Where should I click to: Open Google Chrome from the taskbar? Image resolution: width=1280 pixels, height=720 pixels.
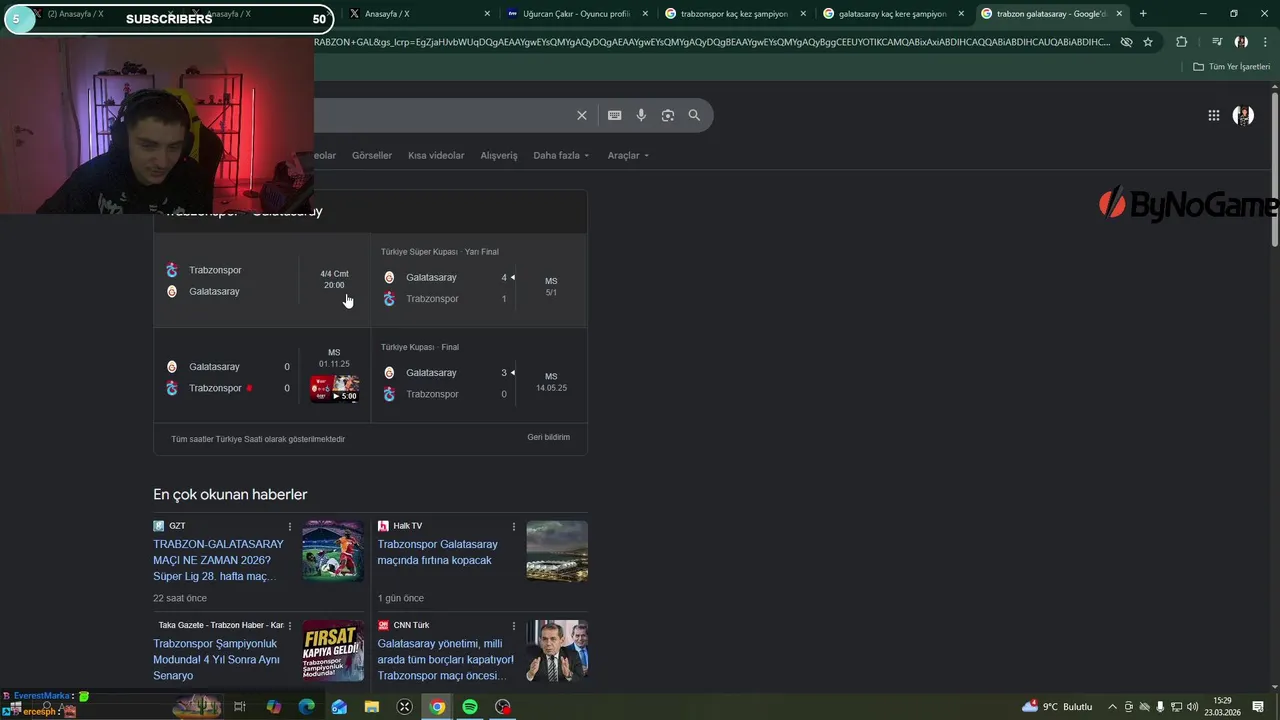[x=437, y=707]
